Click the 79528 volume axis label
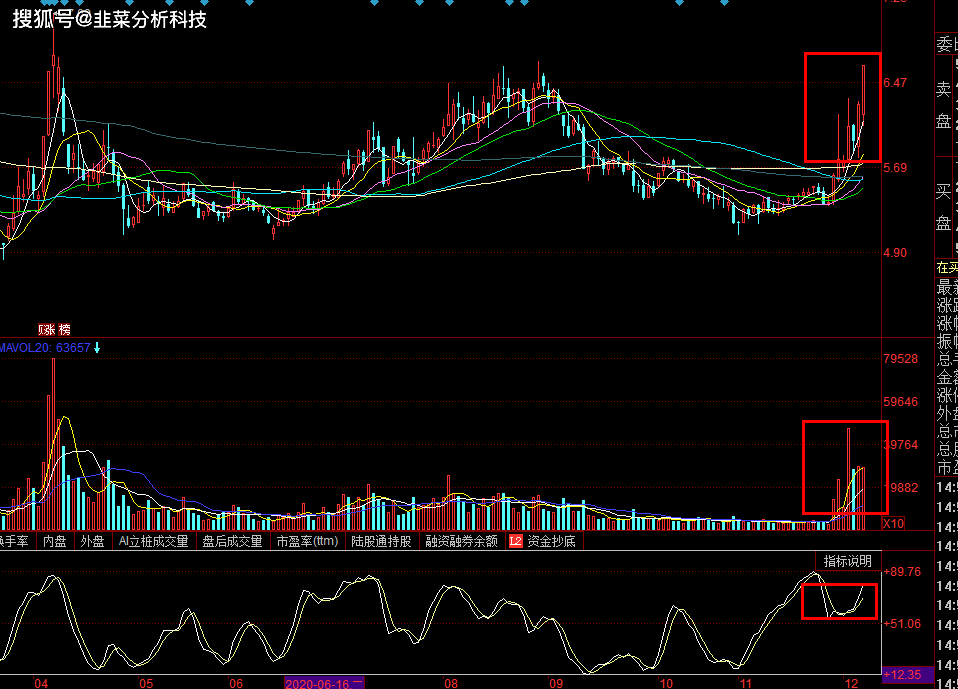Screen dimensions: 958x689 pyautogui.click(x=901, y=359)
